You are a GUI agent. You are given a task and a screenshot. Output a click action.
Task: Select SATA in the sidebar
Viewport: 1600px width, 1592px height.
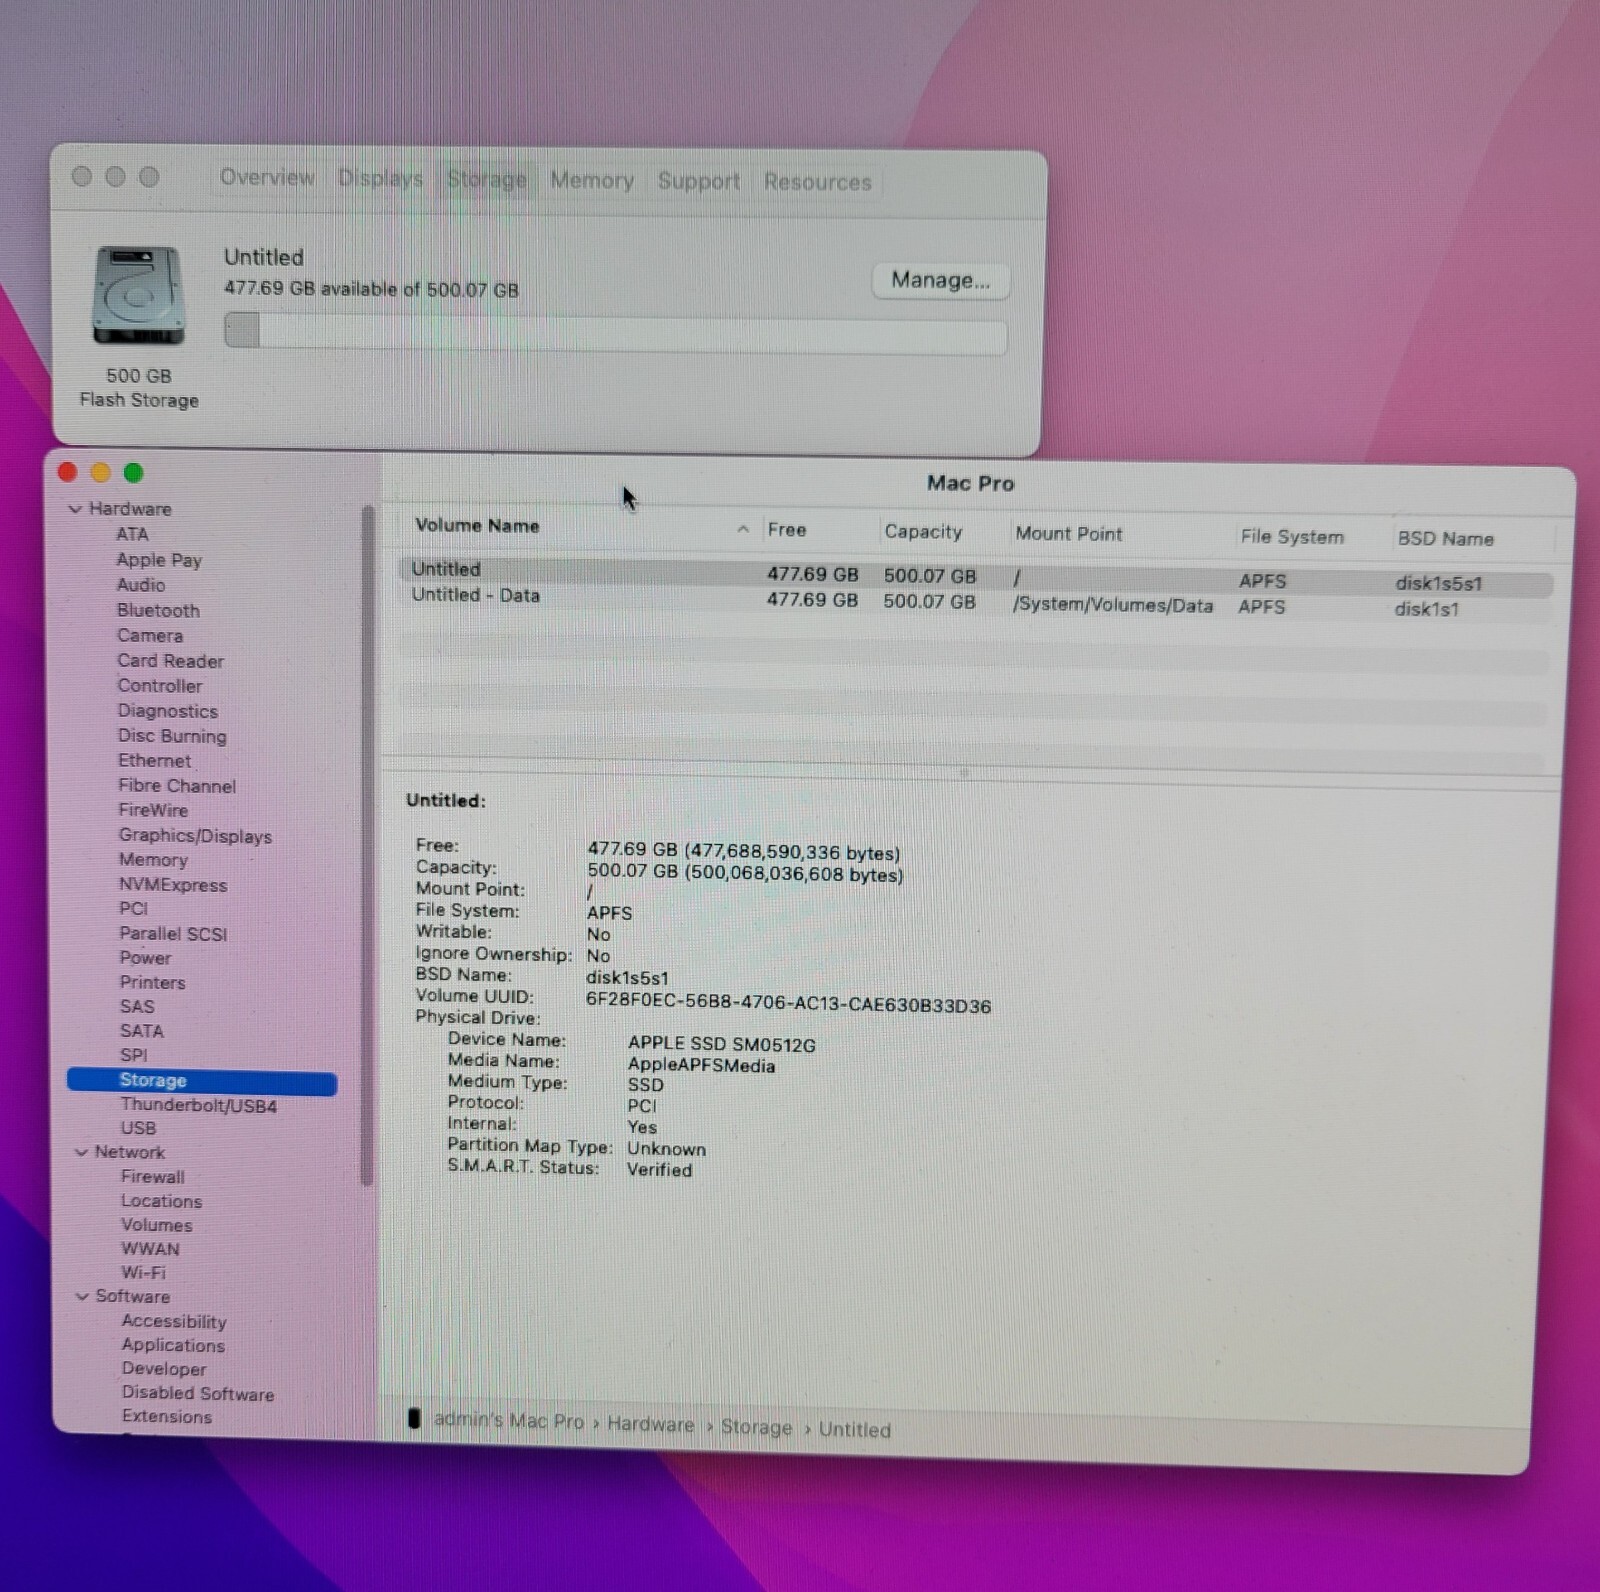(141, 1031)
